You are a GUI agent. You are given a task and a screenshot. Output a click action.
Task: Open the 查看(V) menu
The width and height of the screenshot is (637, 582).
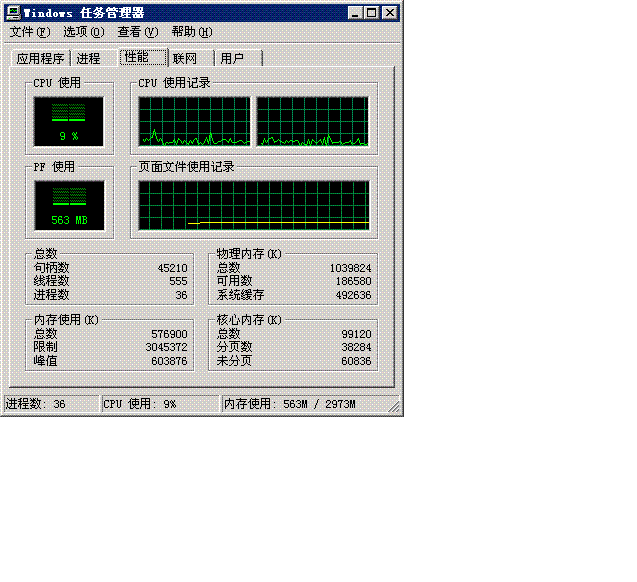(x=138, y=32)
